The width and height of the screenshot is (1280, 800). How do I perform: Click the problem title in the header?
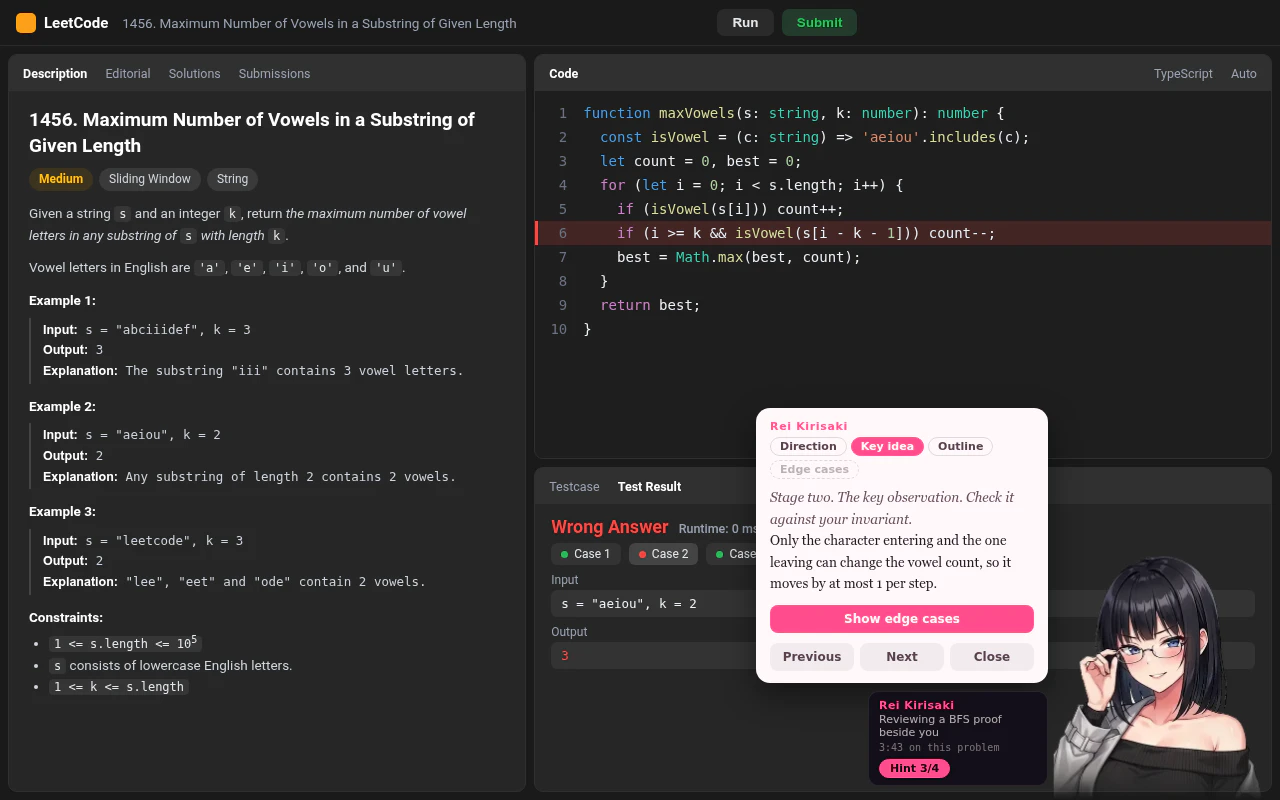click(x=319, y=23)
